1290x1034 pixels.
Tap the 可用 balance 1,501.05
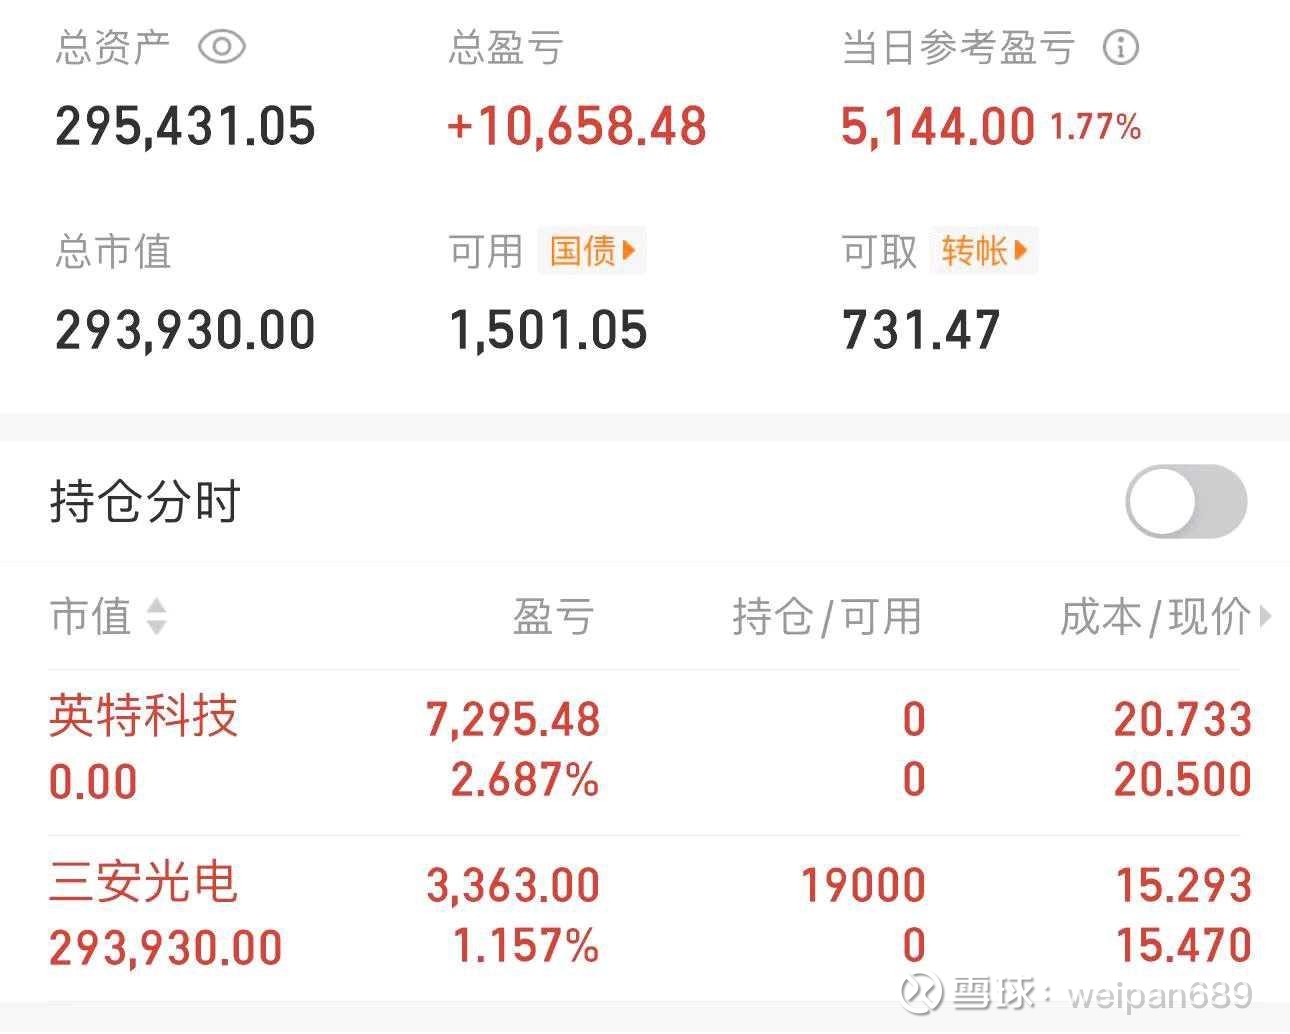pos(548,331)
